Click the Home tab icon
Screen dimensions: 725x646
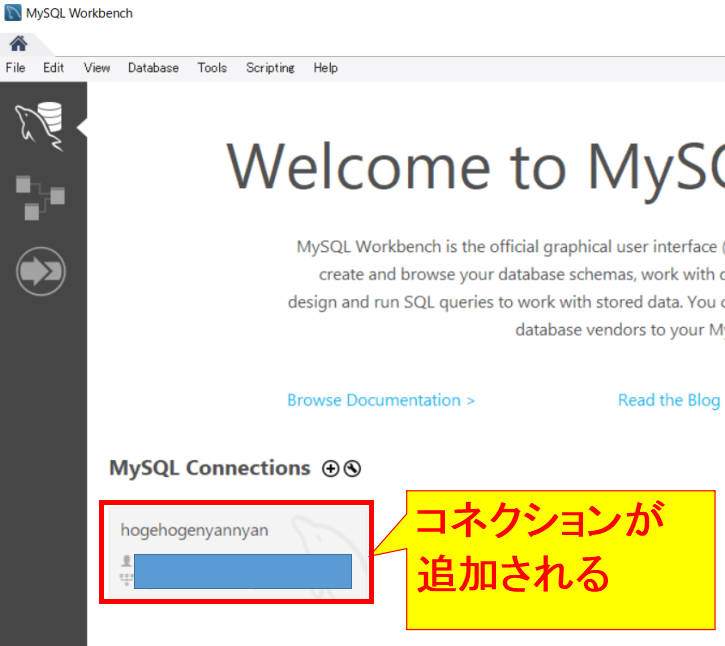click(x=18, y=44)
